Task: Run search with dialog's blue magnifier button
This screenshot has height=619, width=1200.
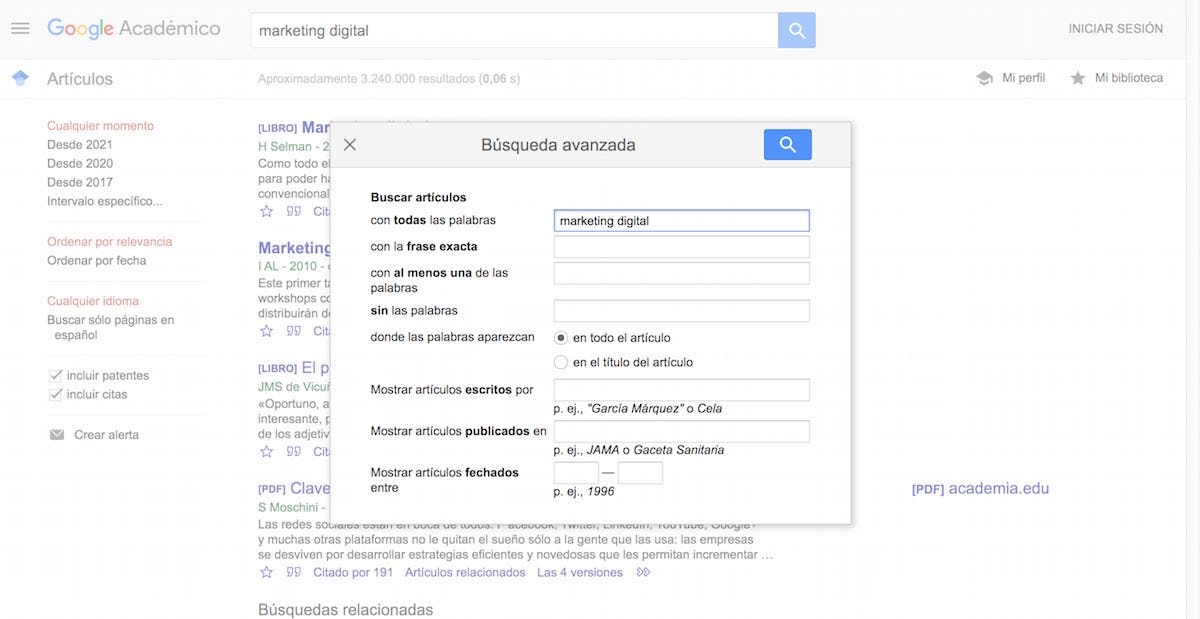Action: pos(787,145)
